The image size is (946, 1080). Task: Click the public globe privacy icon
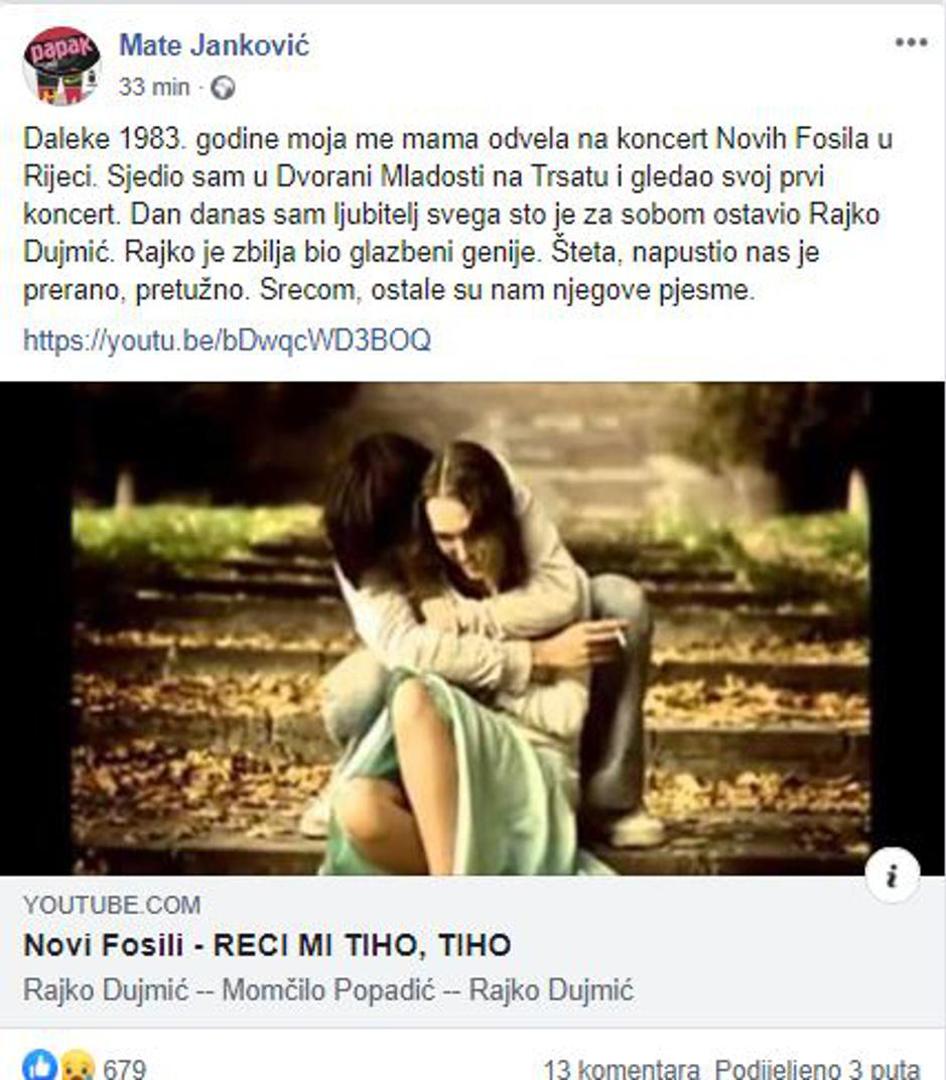[223, 88]
